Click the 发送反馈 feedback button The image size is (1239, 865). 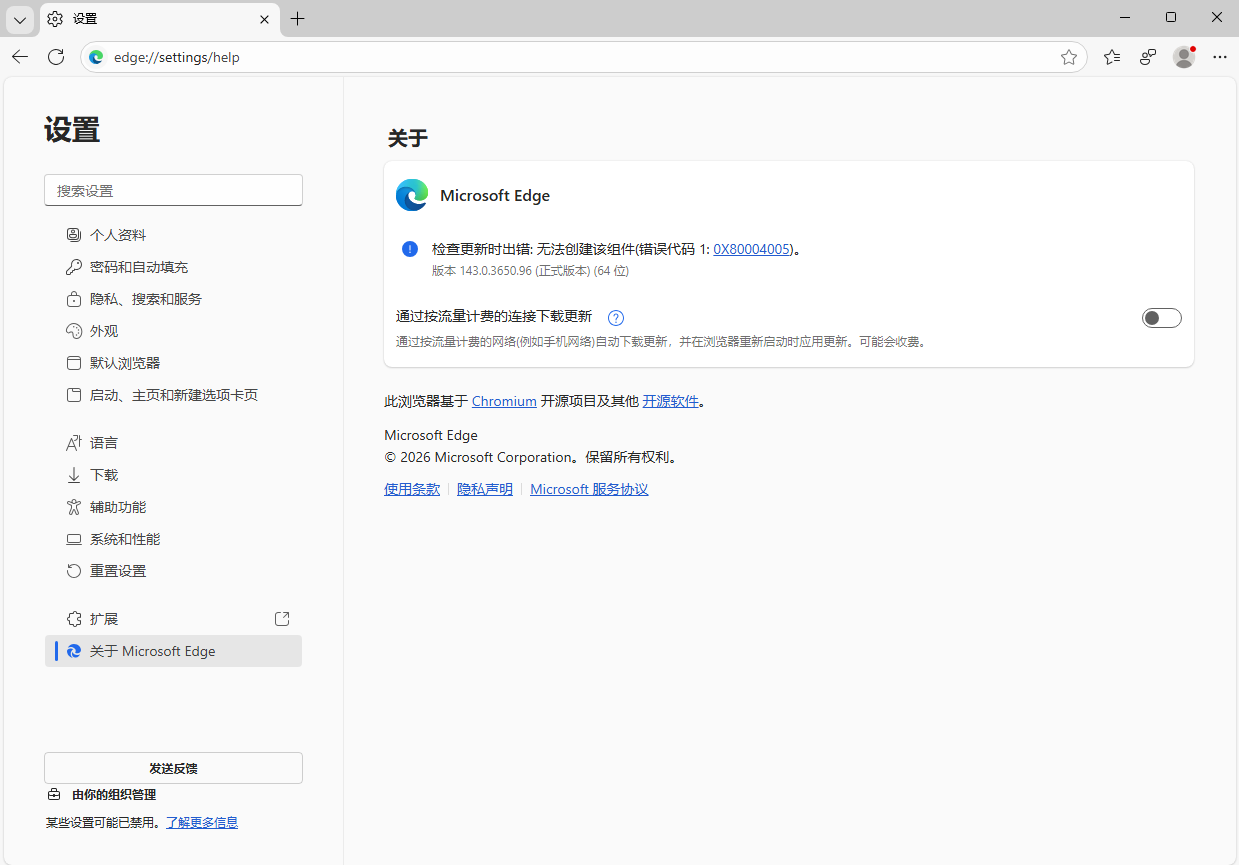(172, 767)
